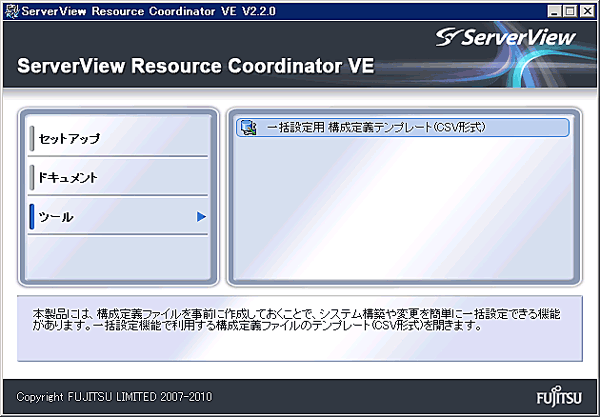Maximize the ServerView window
Screen dimensions: 600x417
coord(570,11)
